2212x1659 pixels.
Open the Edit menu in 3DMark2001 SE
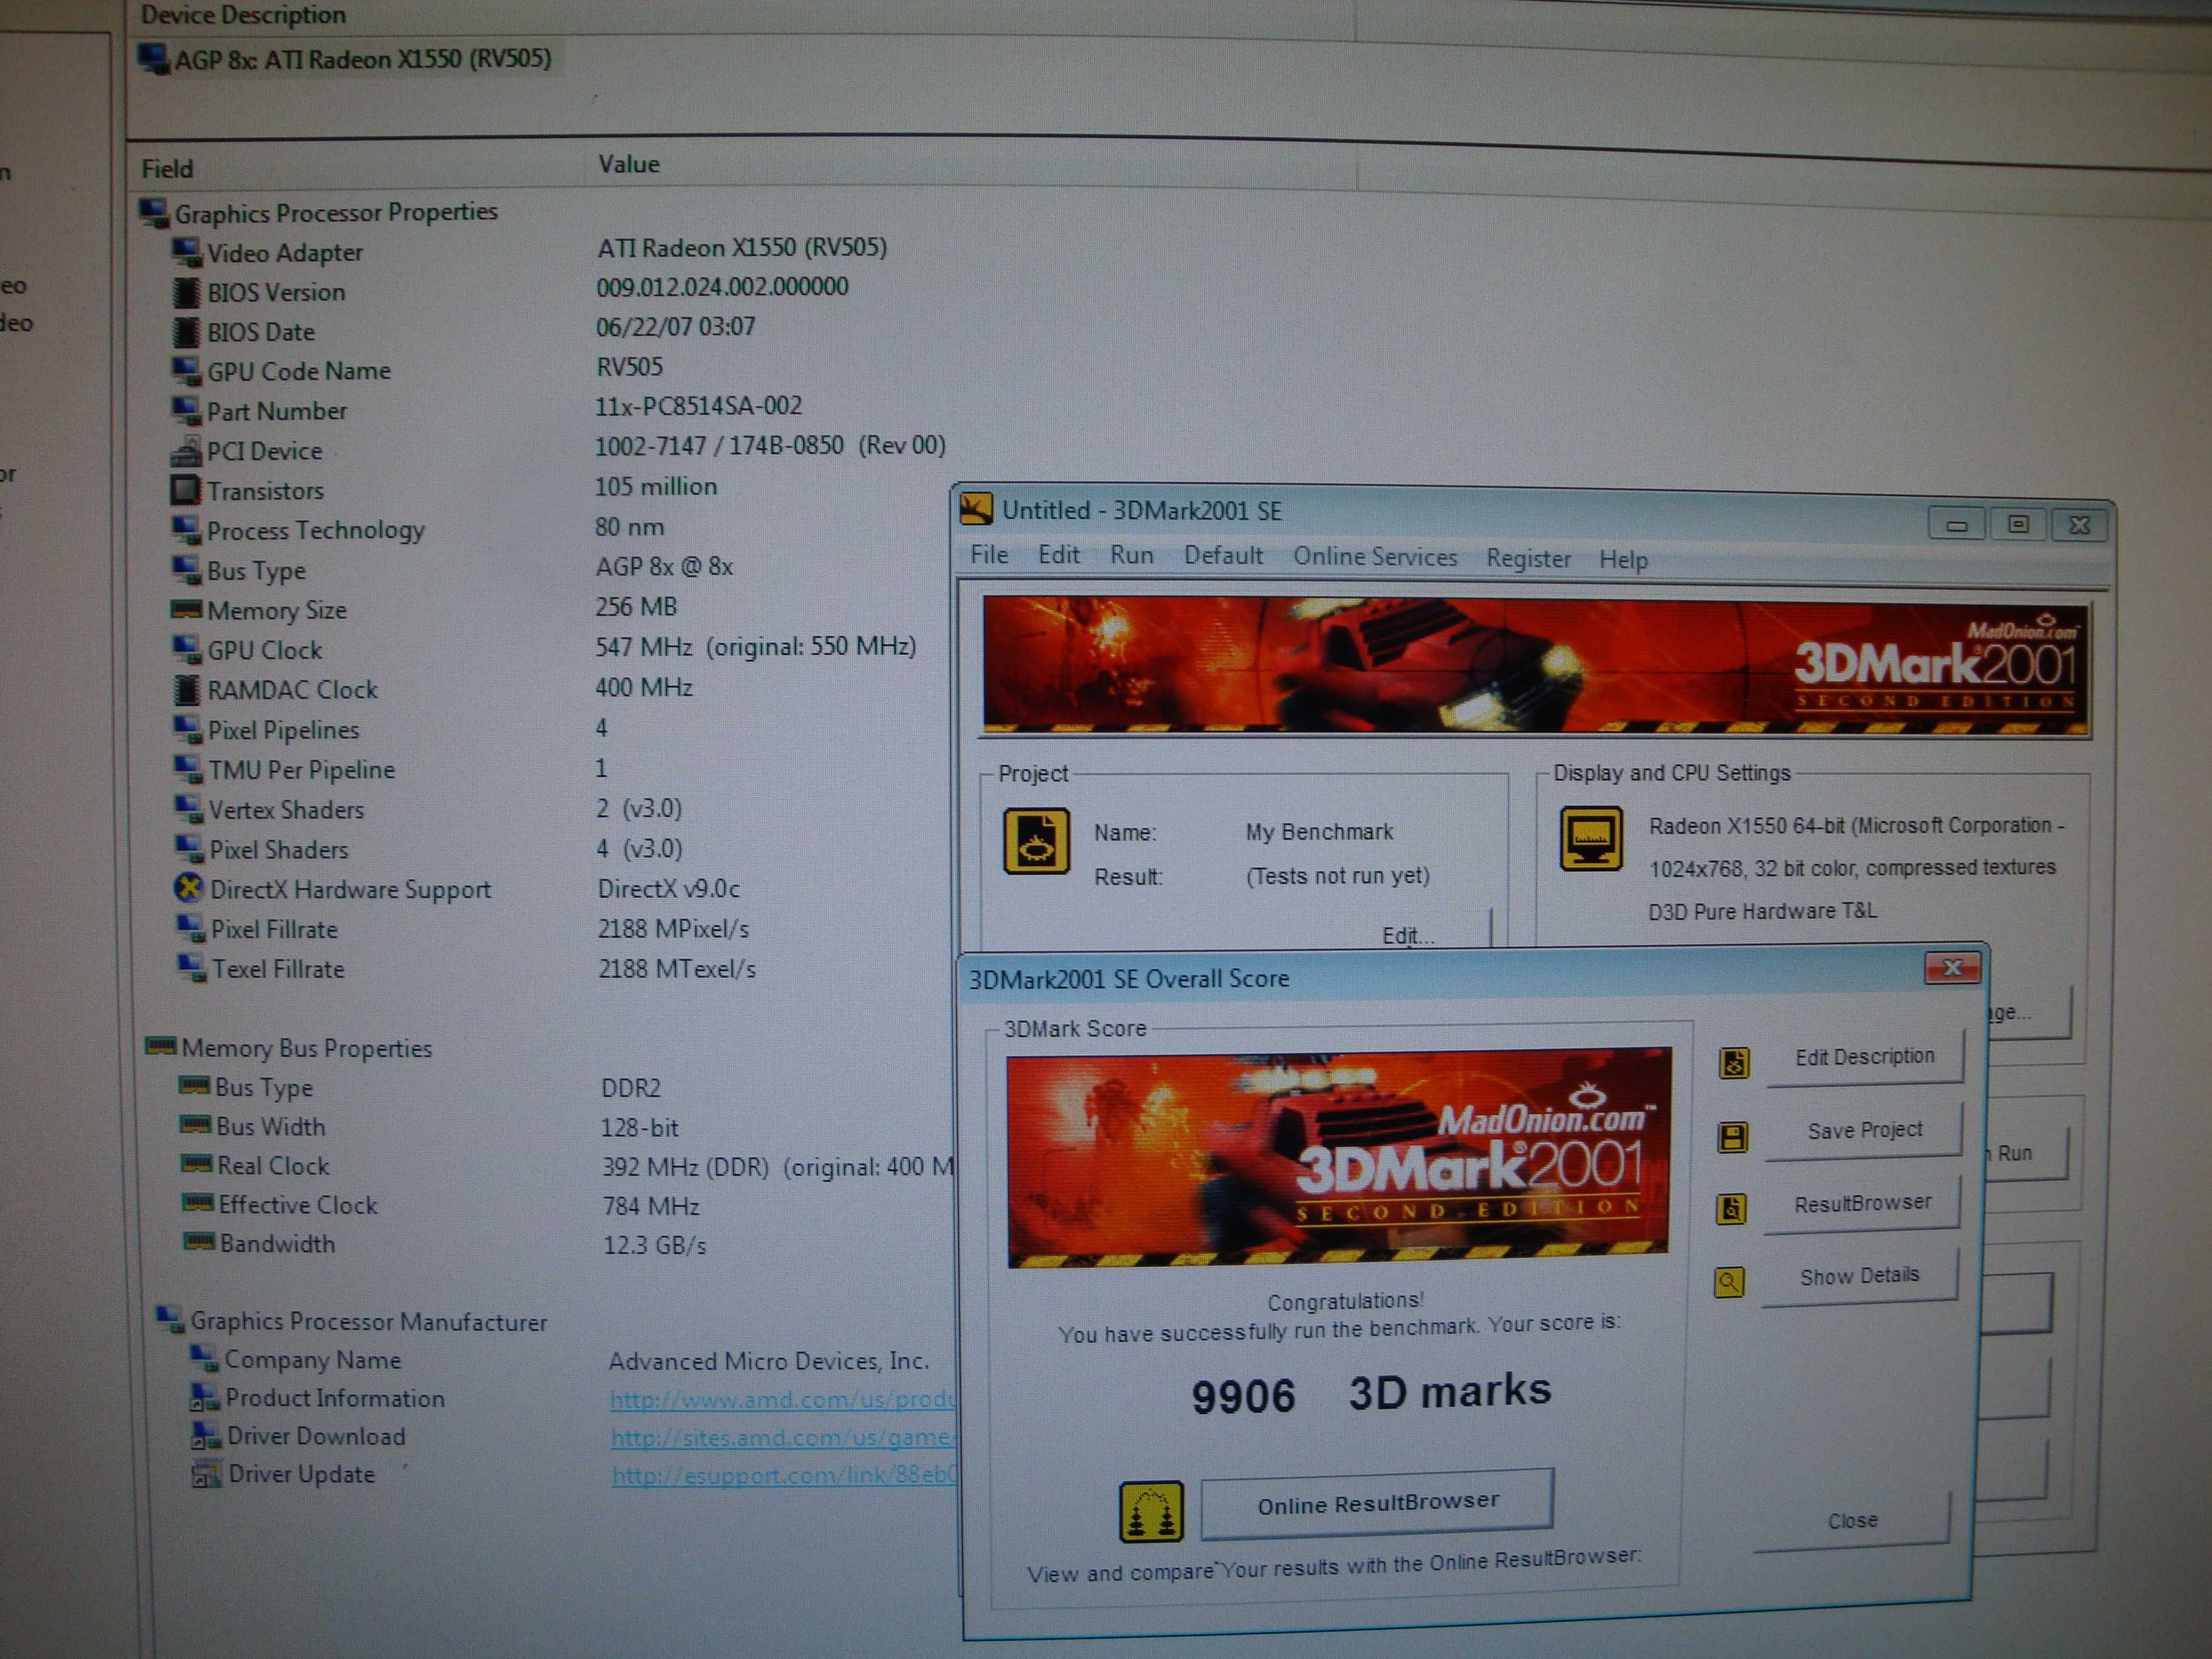[1058, 555]
